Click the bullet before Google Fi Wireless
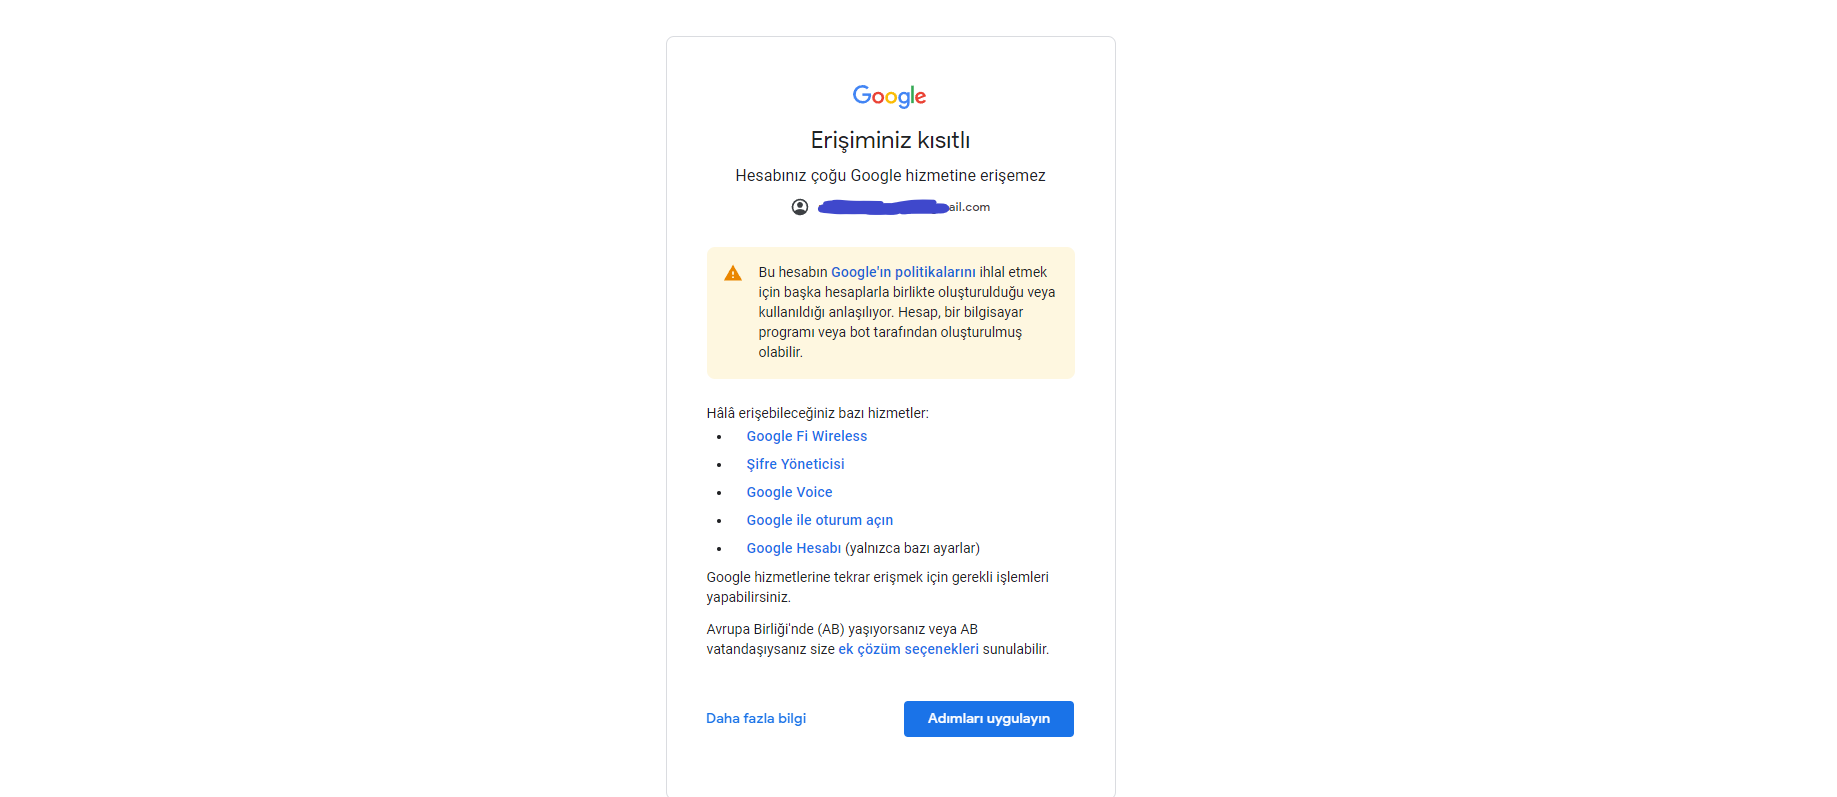The height and width of the screenshot is (797, 1837). click(x=719, y=437)
